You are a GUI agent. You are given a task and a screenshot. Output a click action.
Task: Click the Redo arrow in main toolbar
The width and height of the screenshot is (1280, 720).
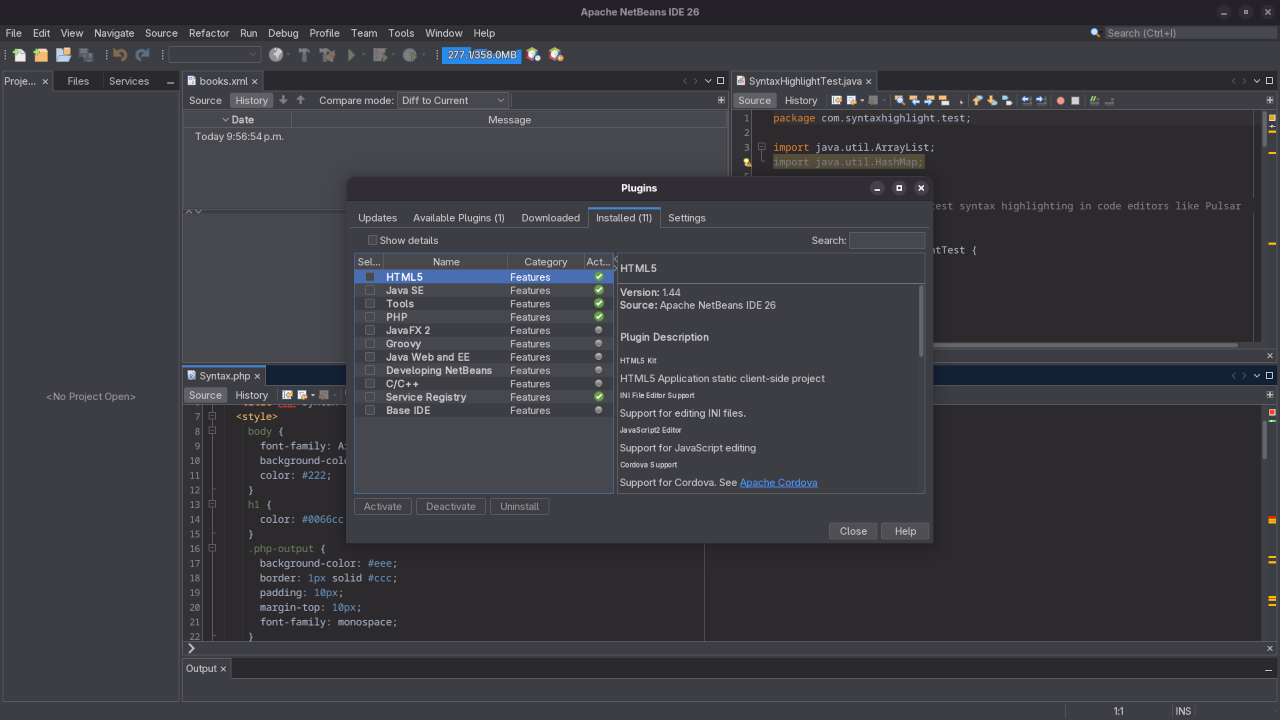pyautogui.click(x=142, y=55)
